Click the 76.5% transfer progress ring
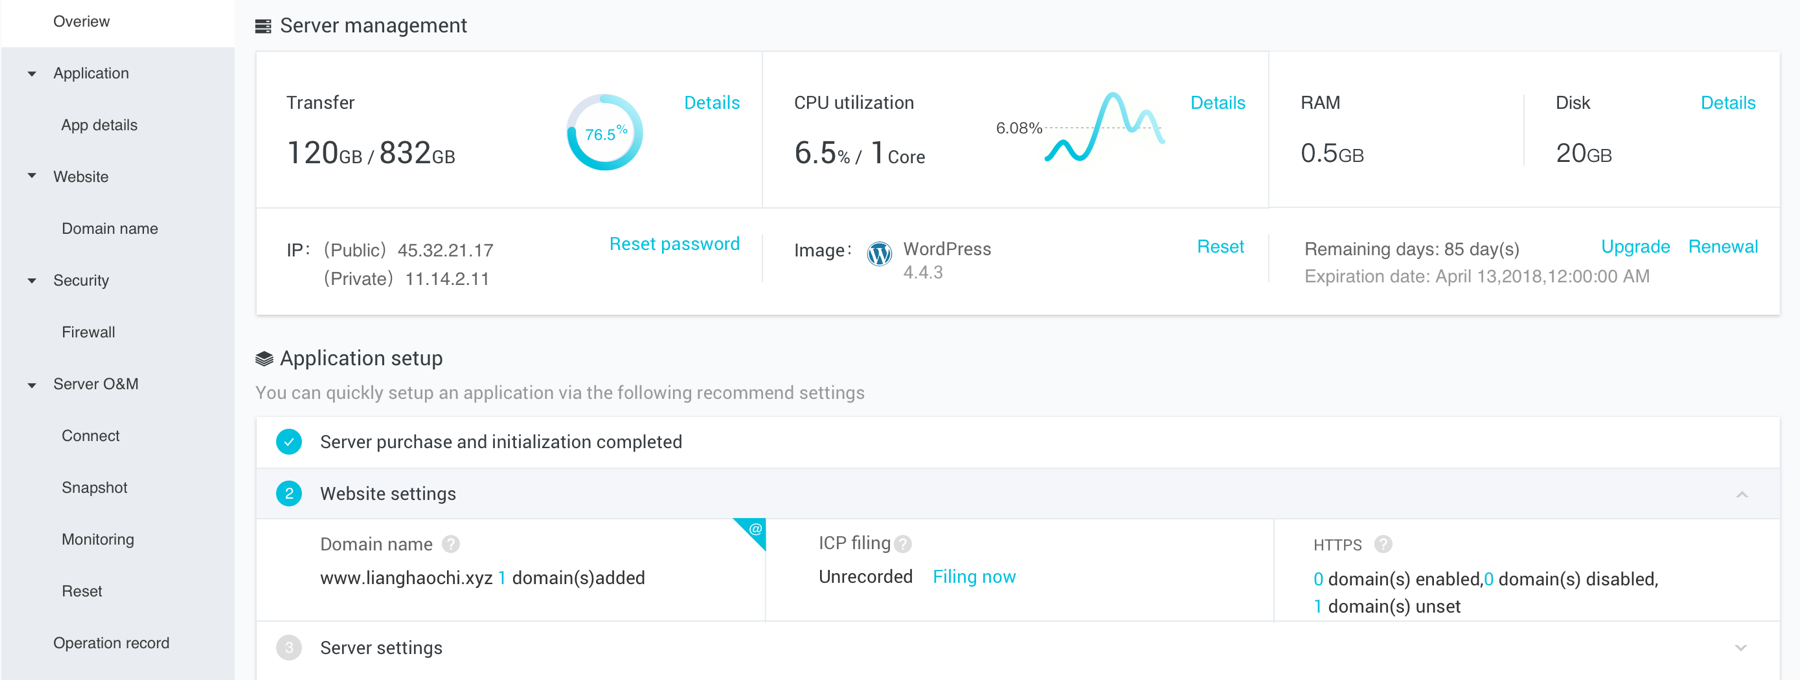 pos(605,133)
